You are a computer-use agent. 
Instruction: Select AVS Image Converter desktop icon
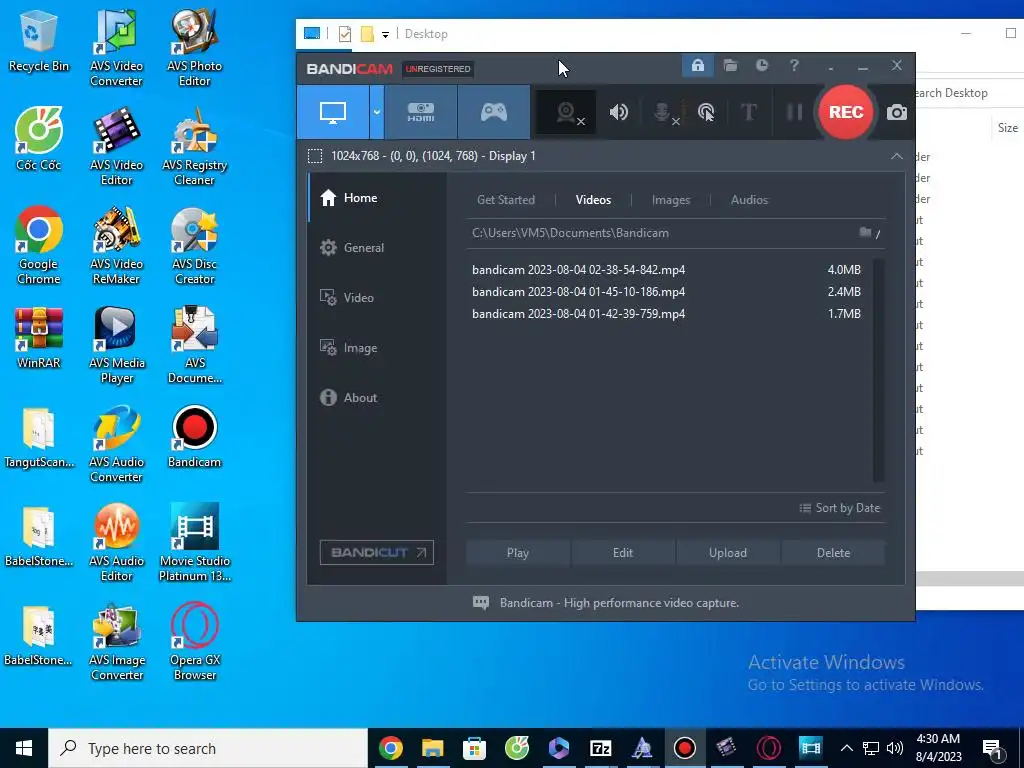(116, 642)
